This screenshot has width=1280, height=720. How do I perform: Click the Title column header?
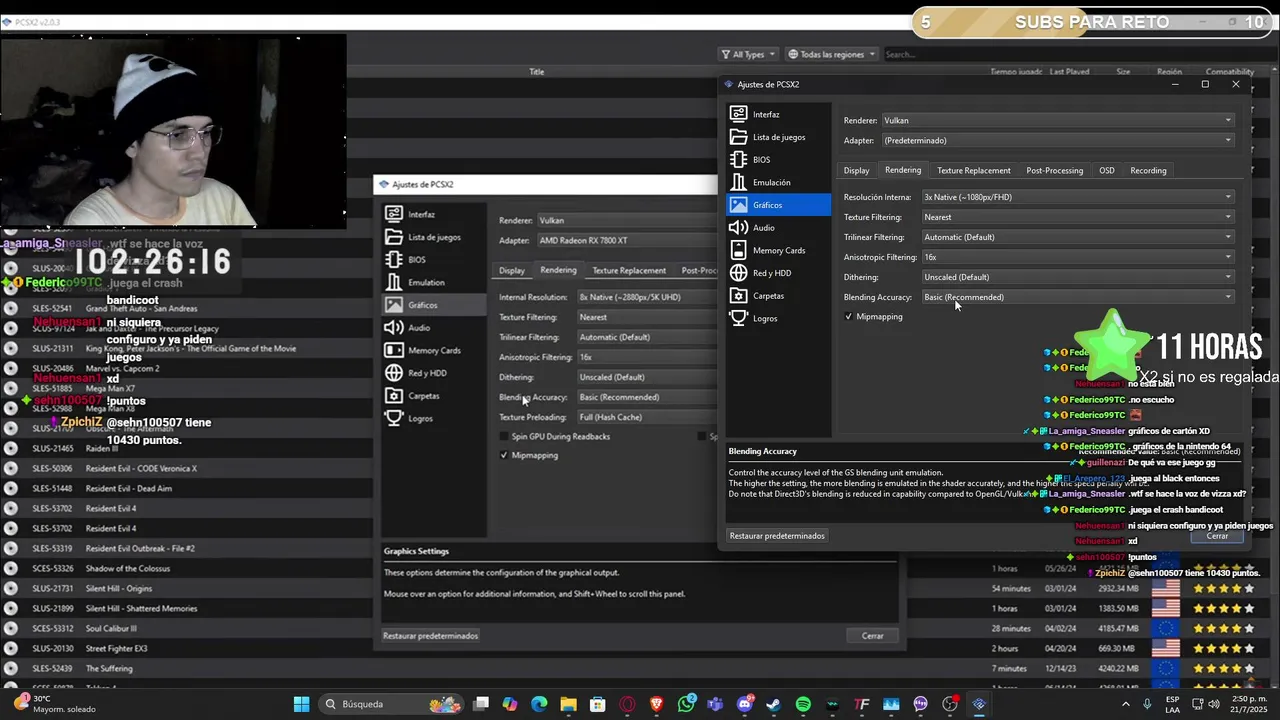pyautogui.click(x=536, y=72)
